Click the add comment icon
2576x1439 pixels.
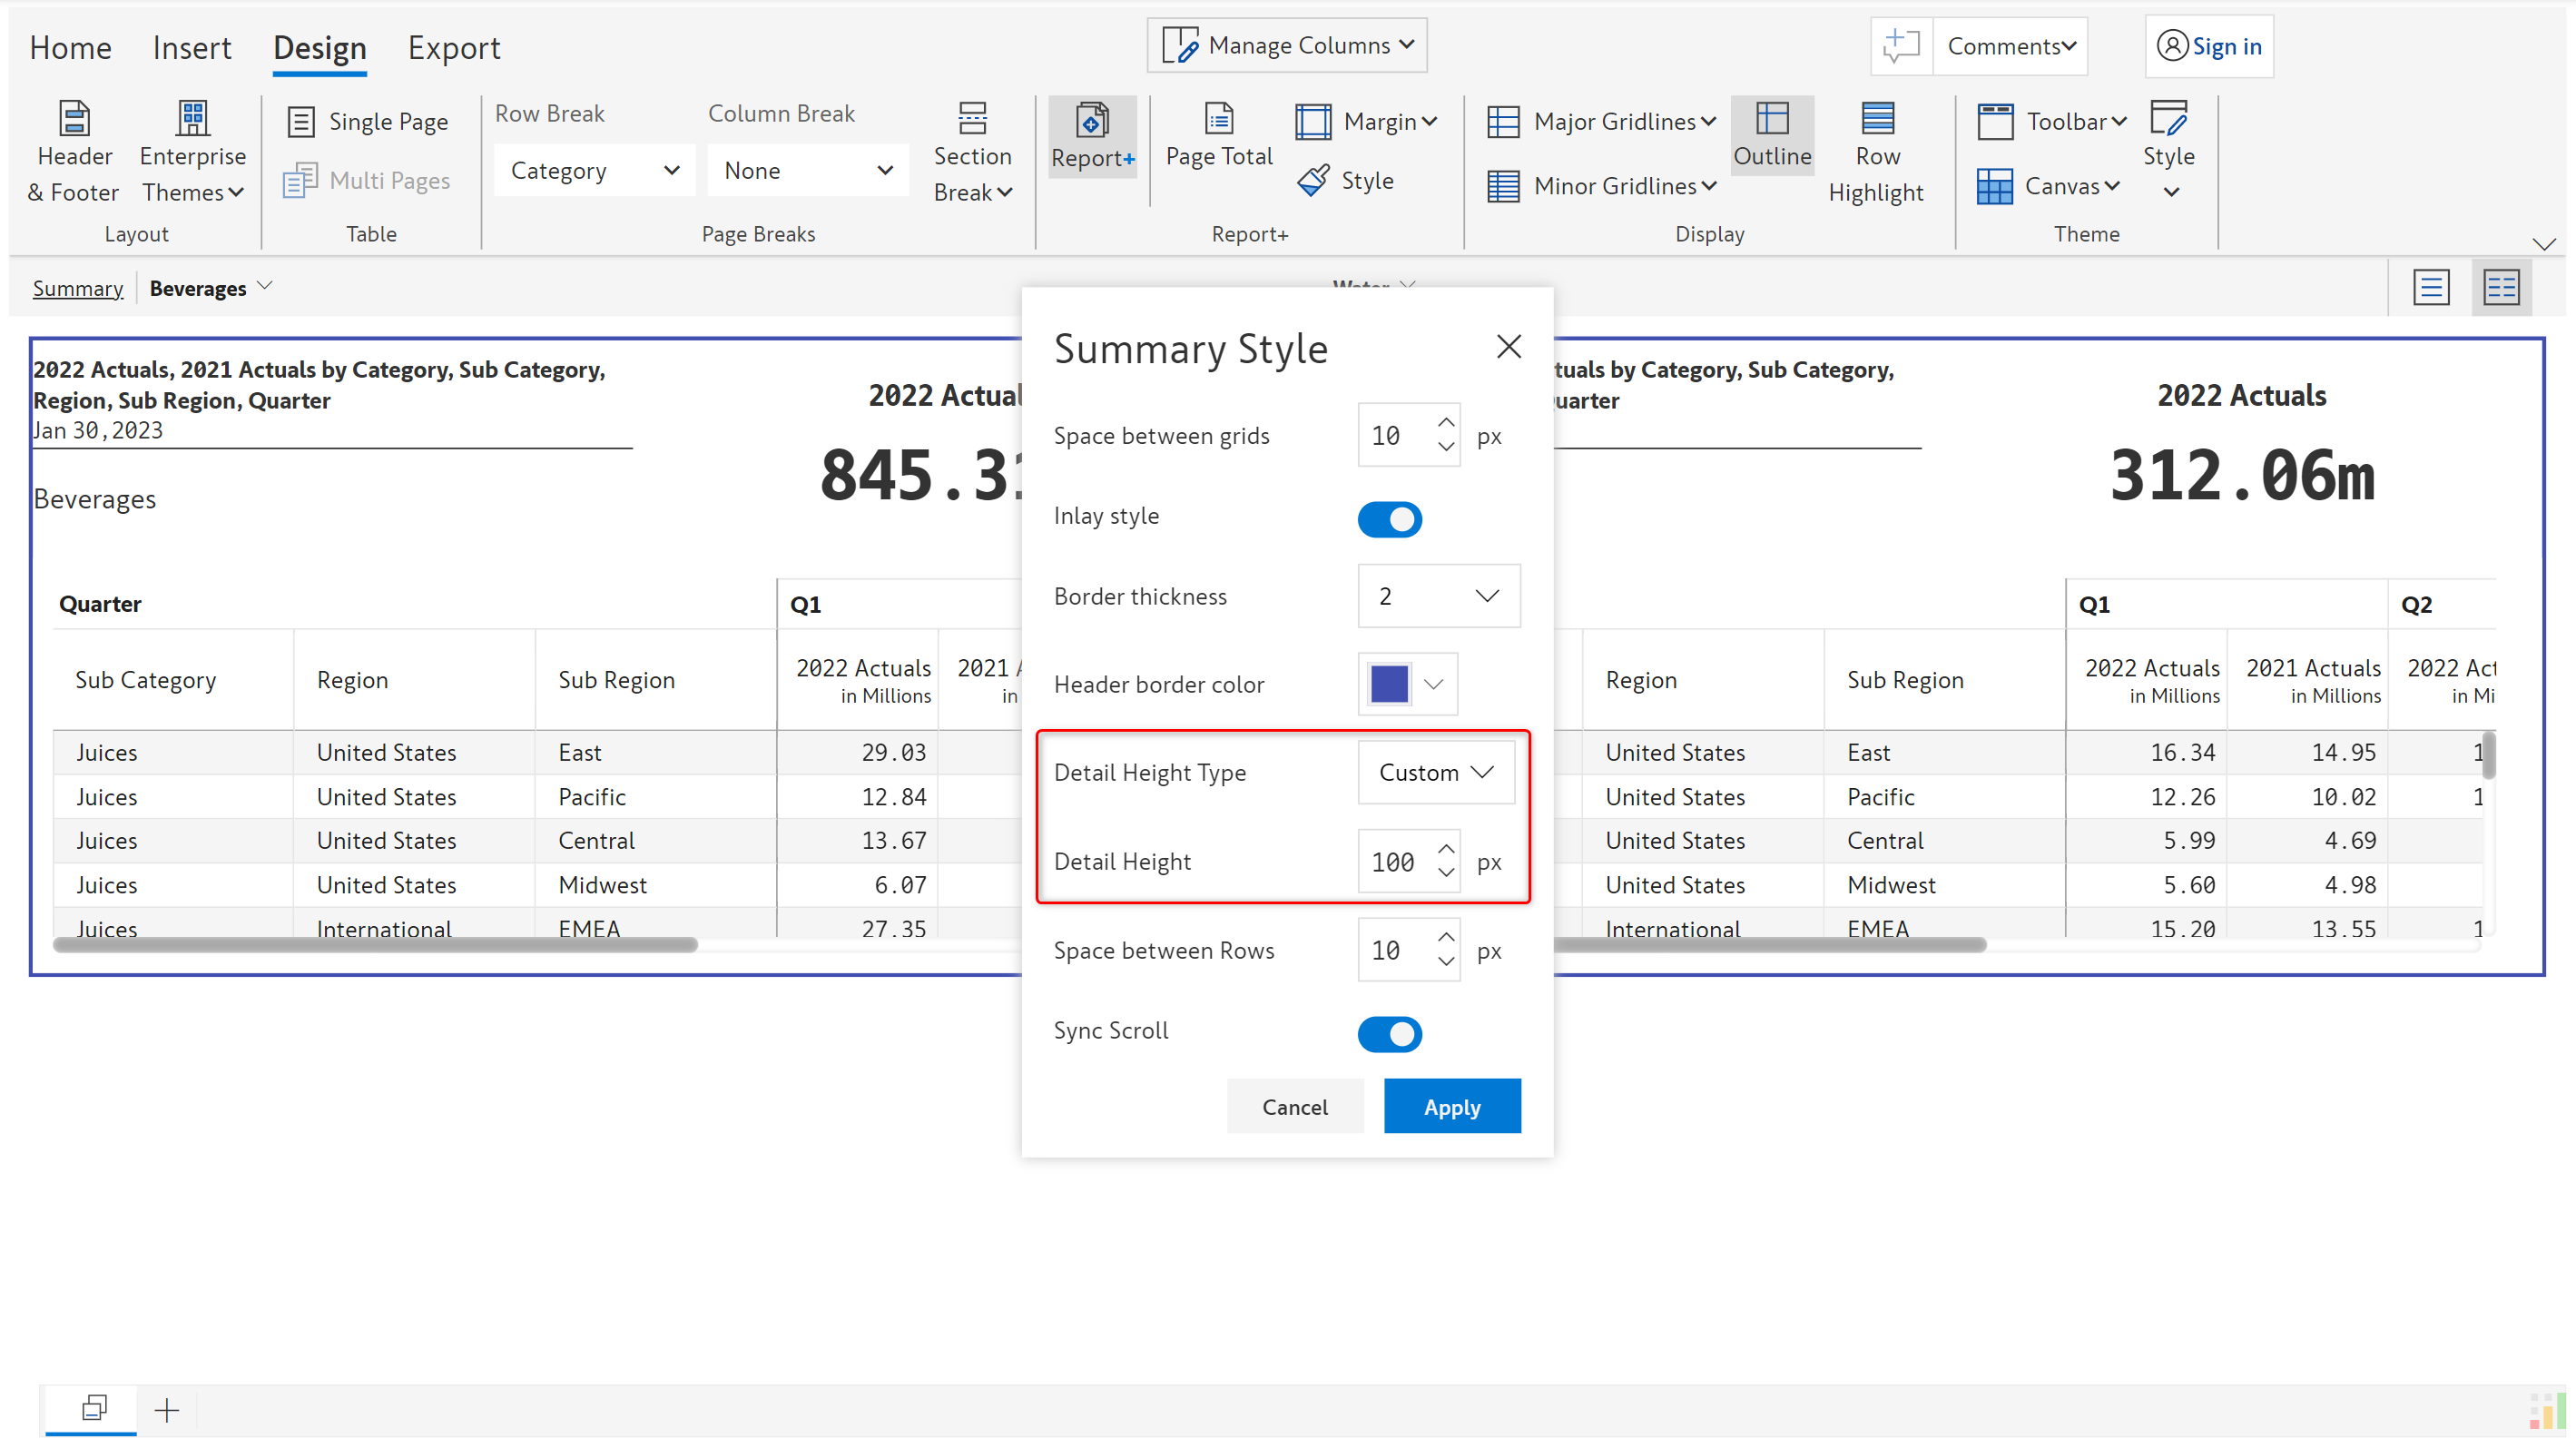tap(1901, 46)
